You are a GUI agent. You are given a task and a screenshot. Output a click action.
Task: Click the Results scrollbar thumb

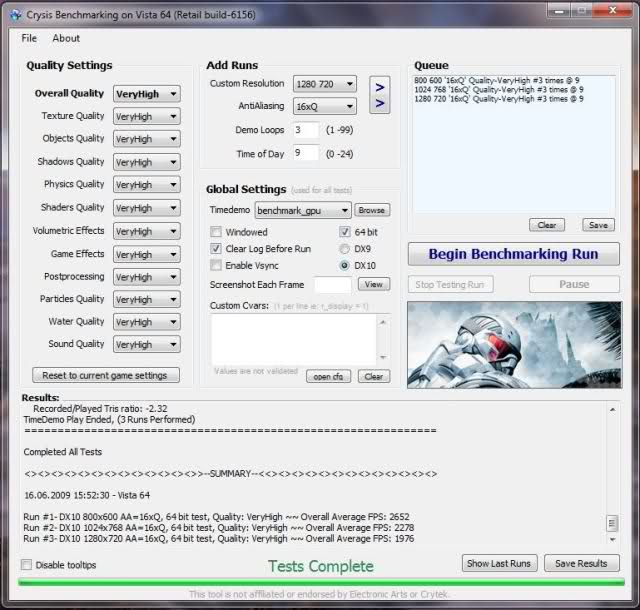tap(612, 523)
